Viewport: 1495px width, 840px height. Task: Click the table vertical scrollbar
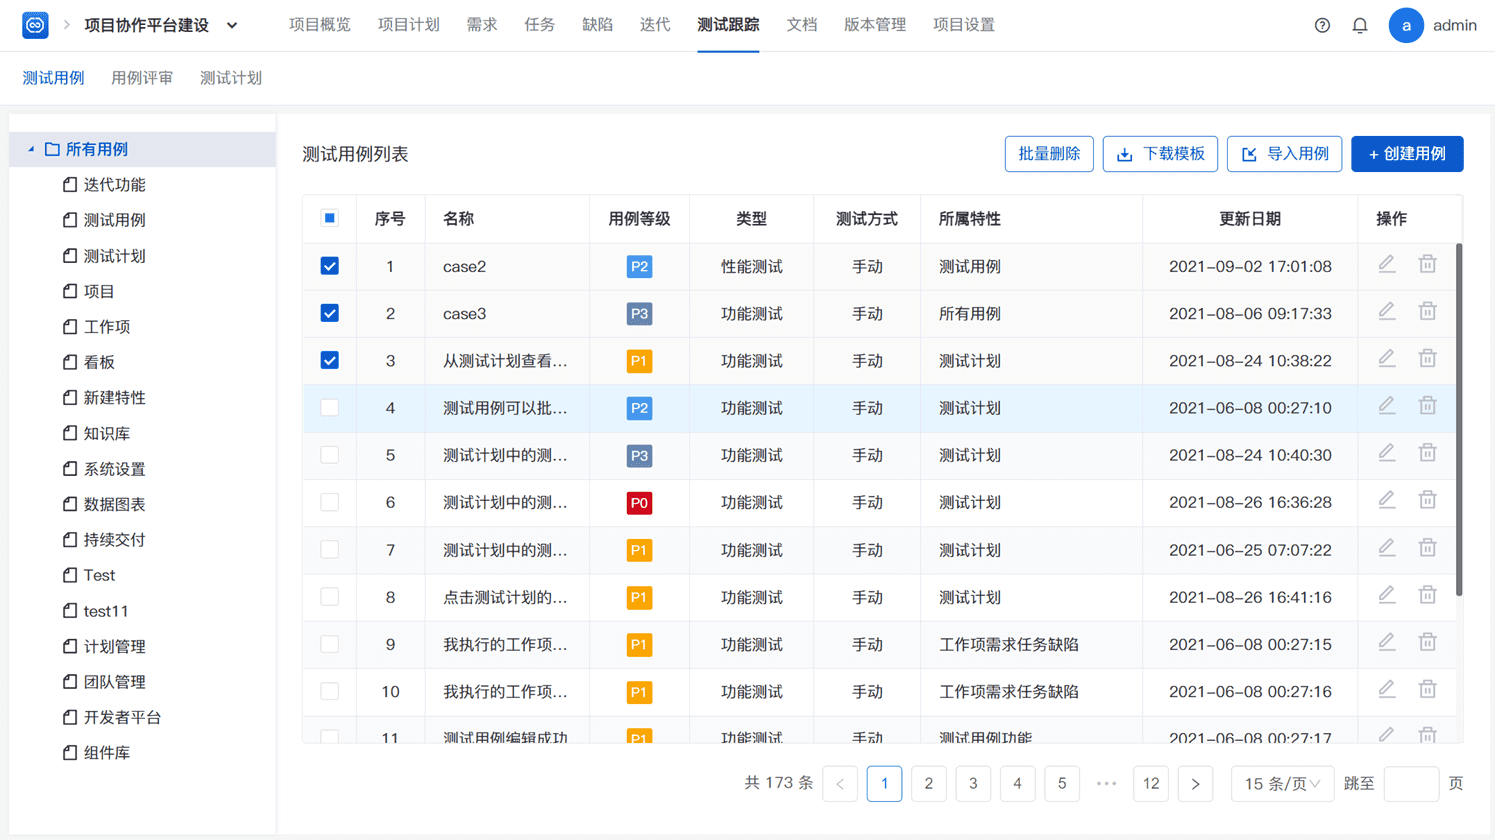click(1459, 420)
